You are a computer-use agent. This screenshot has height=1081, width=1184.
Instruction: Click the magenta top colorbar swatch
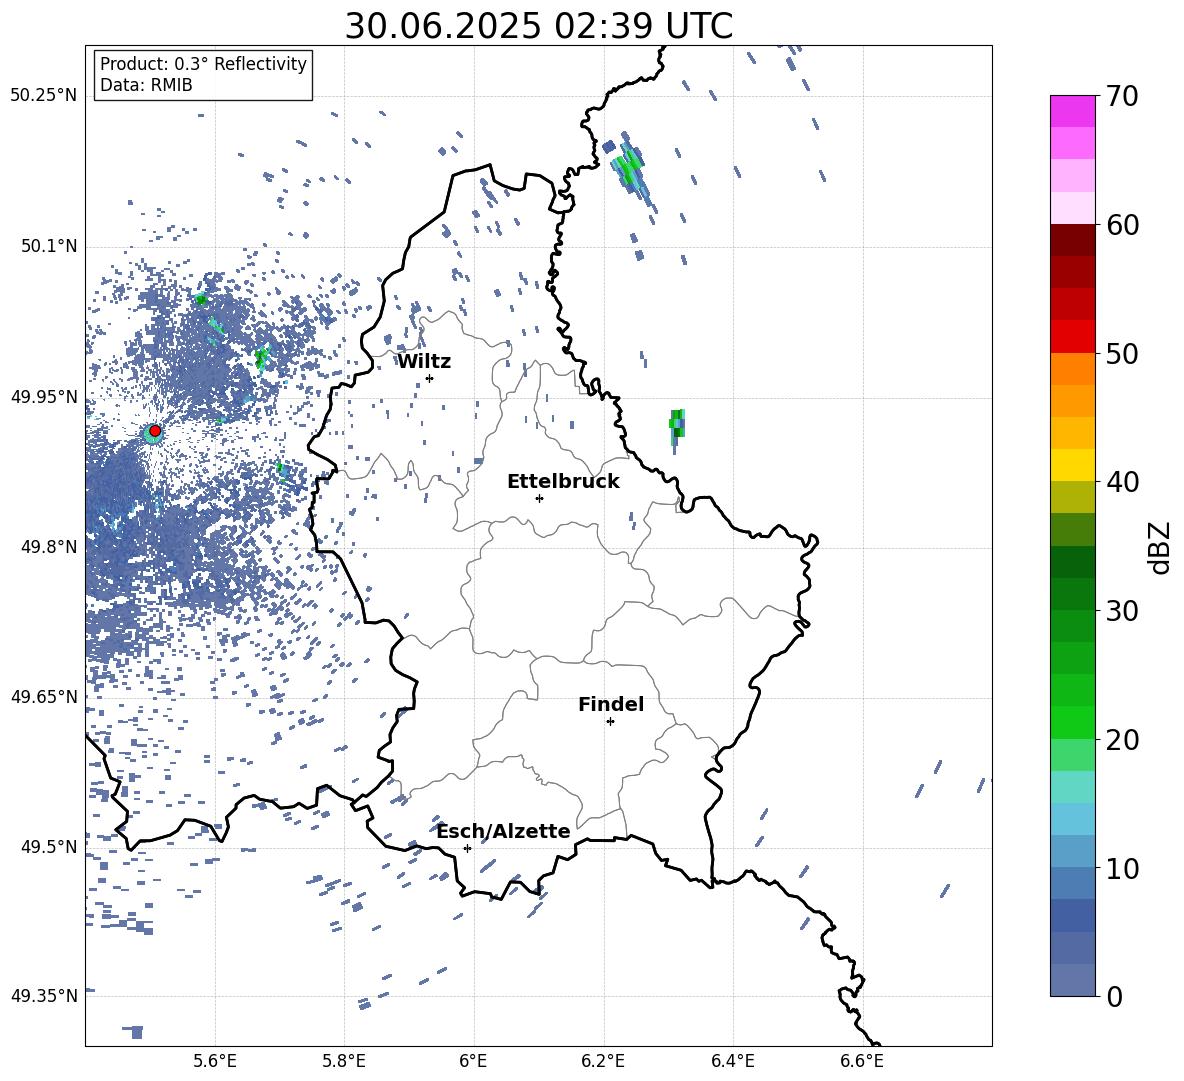(x=1073, y=111)
